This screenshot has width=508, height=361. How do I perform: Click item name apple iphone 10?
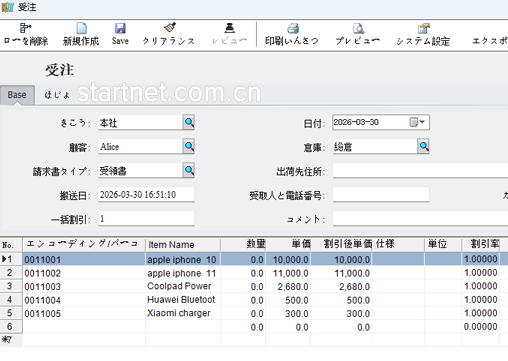(x=183, y=259)
